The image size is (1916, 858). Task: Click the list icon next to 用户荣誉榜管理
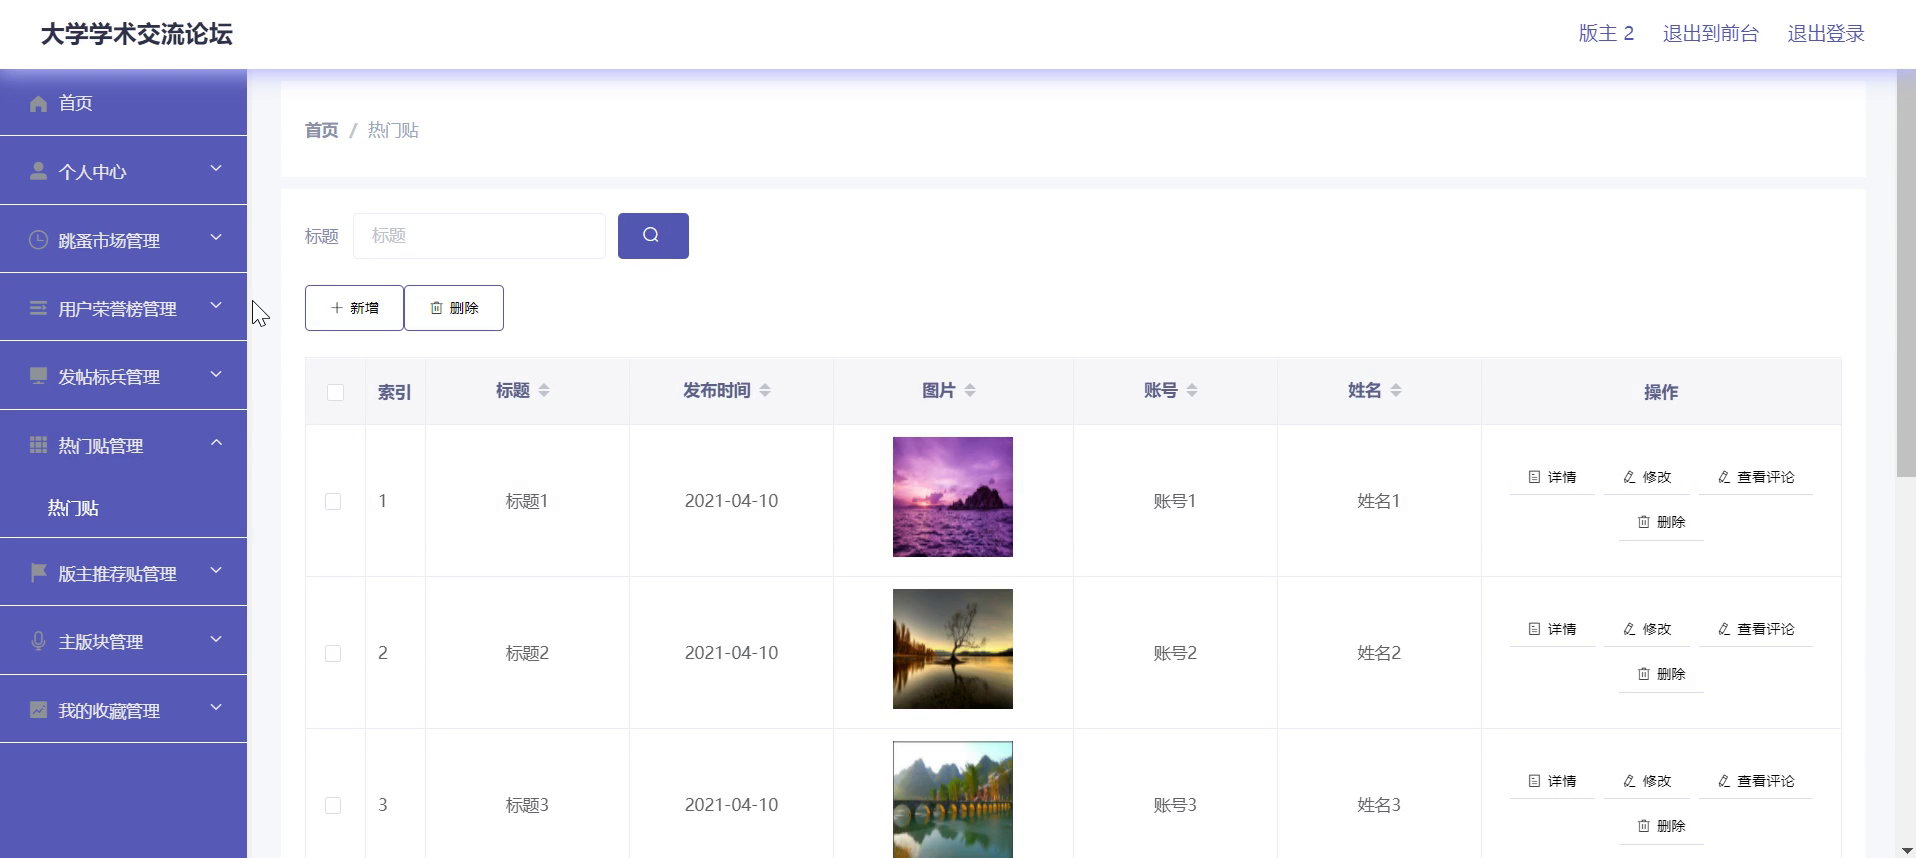pos(38,308)
